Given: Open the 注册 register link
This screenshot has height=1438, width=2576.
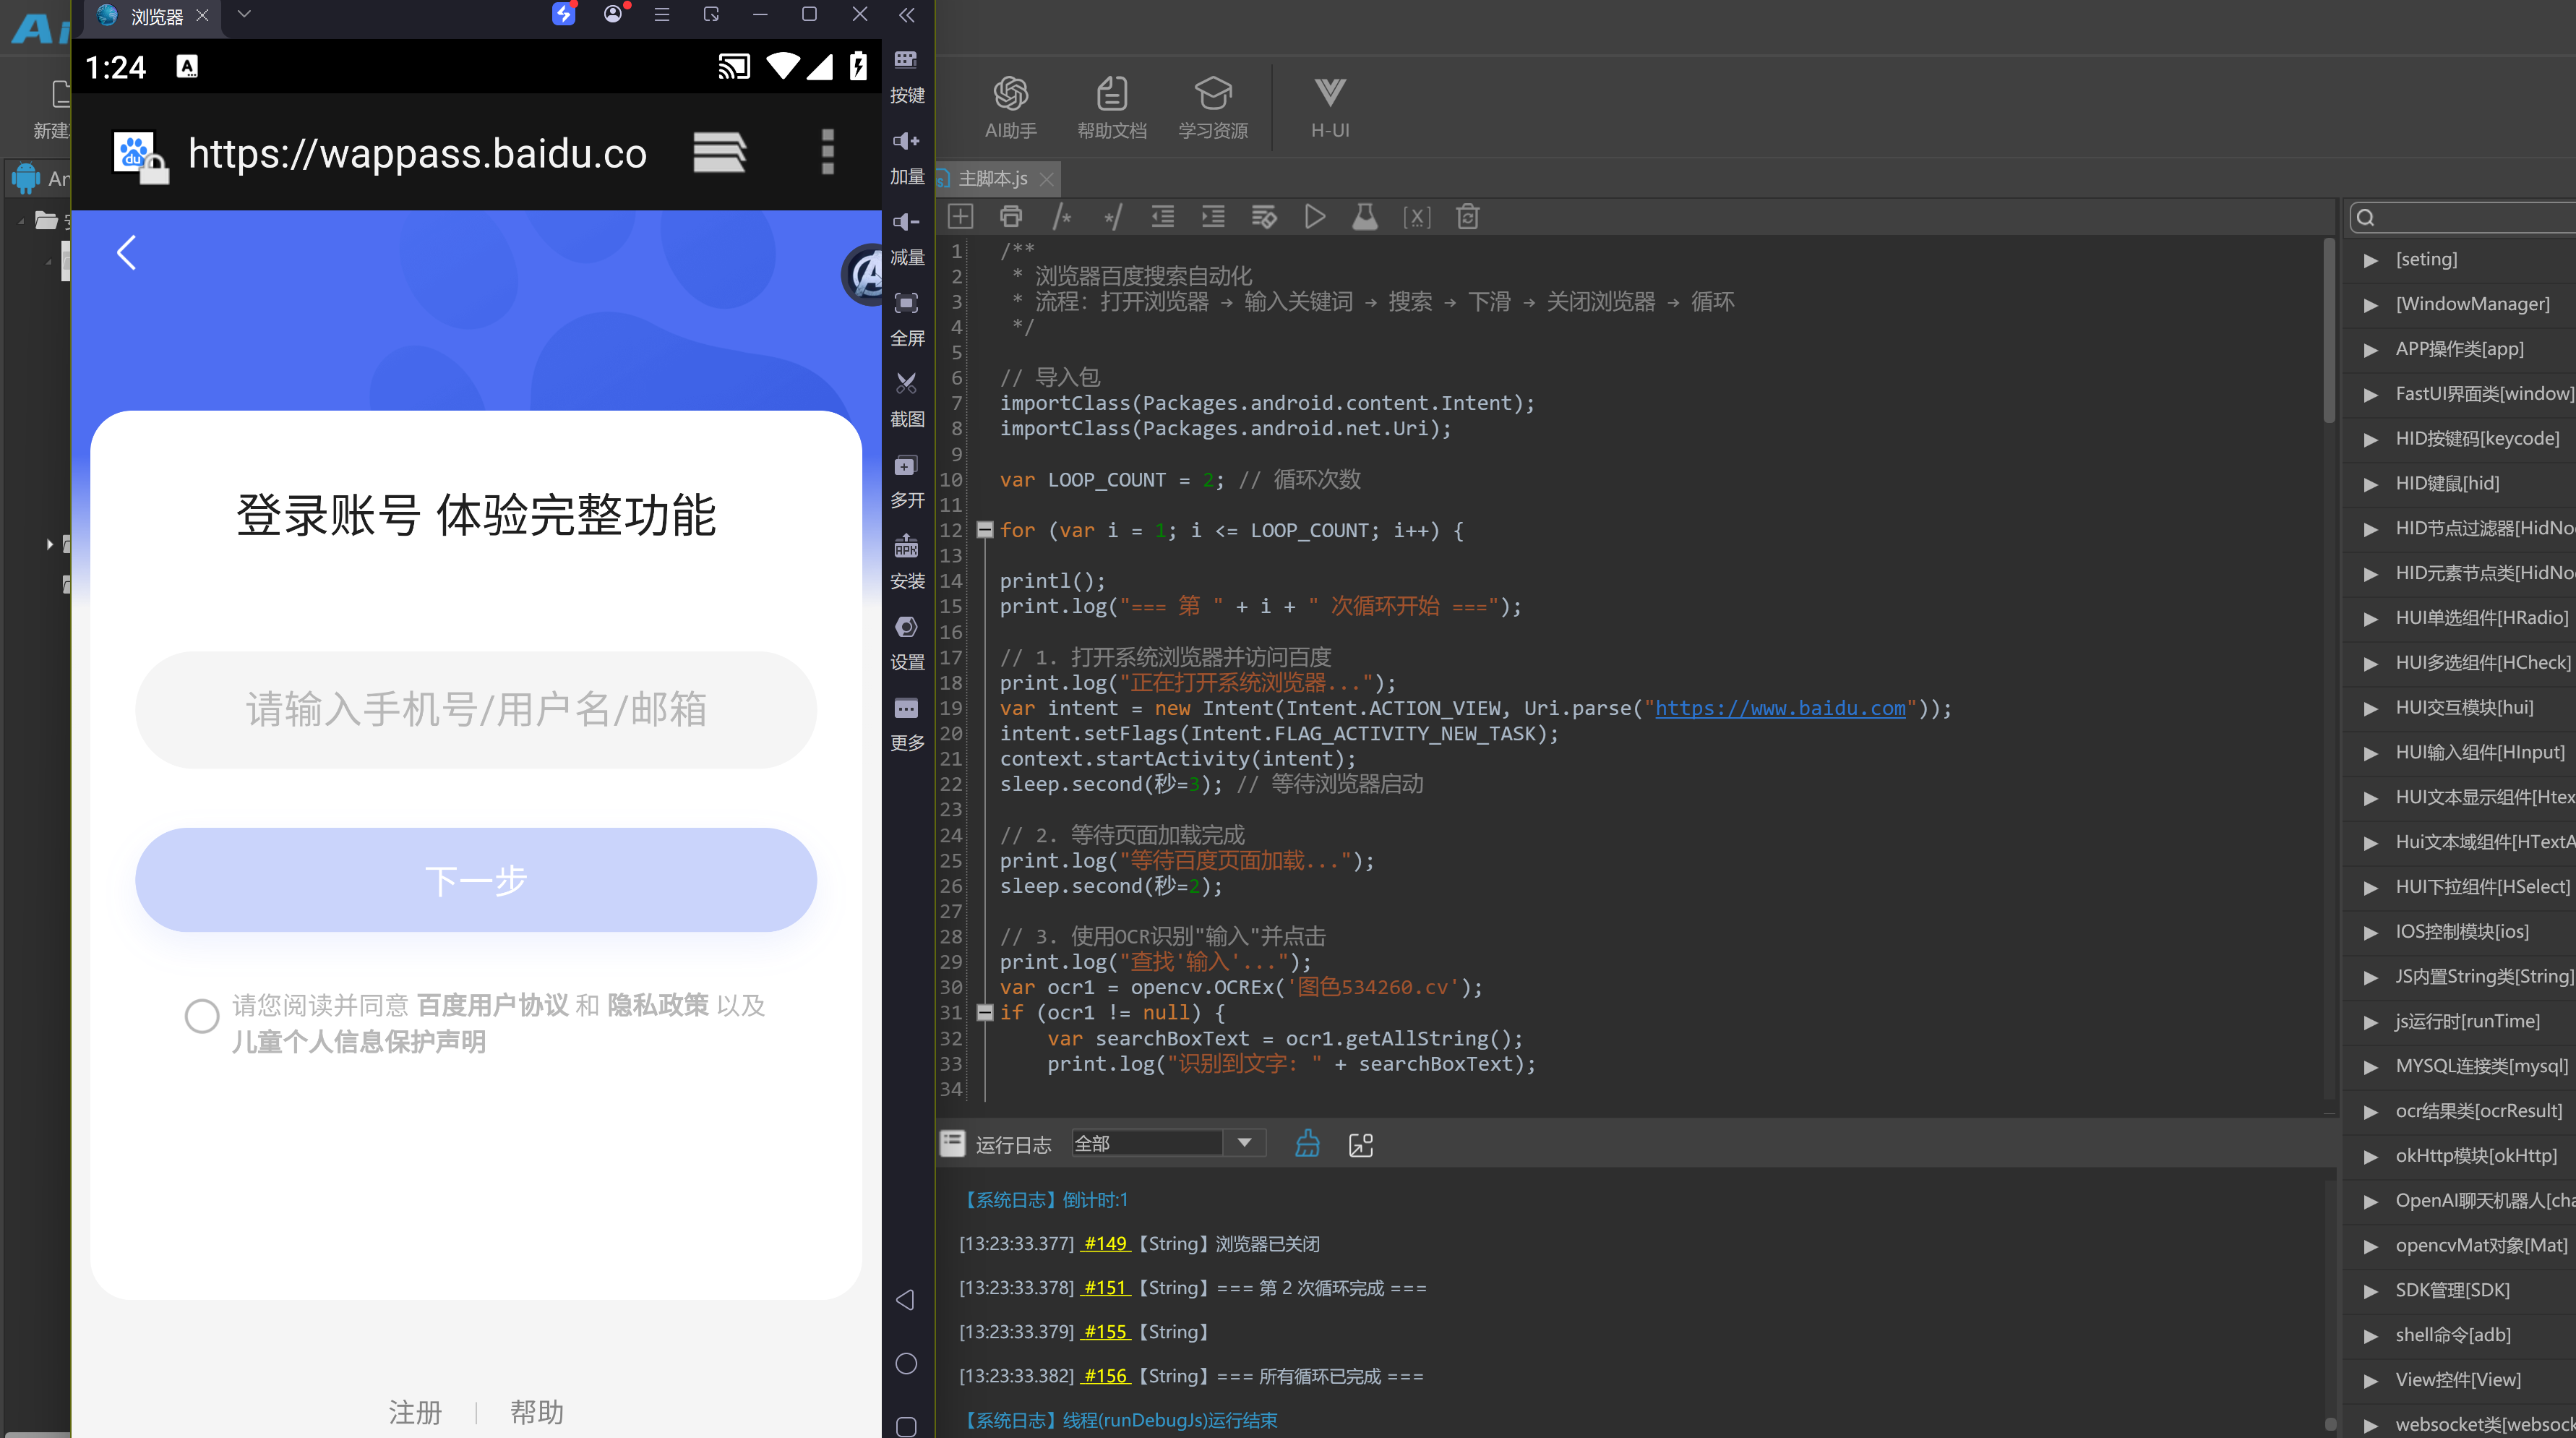Looking at the screenshot, I should 415,1412.
